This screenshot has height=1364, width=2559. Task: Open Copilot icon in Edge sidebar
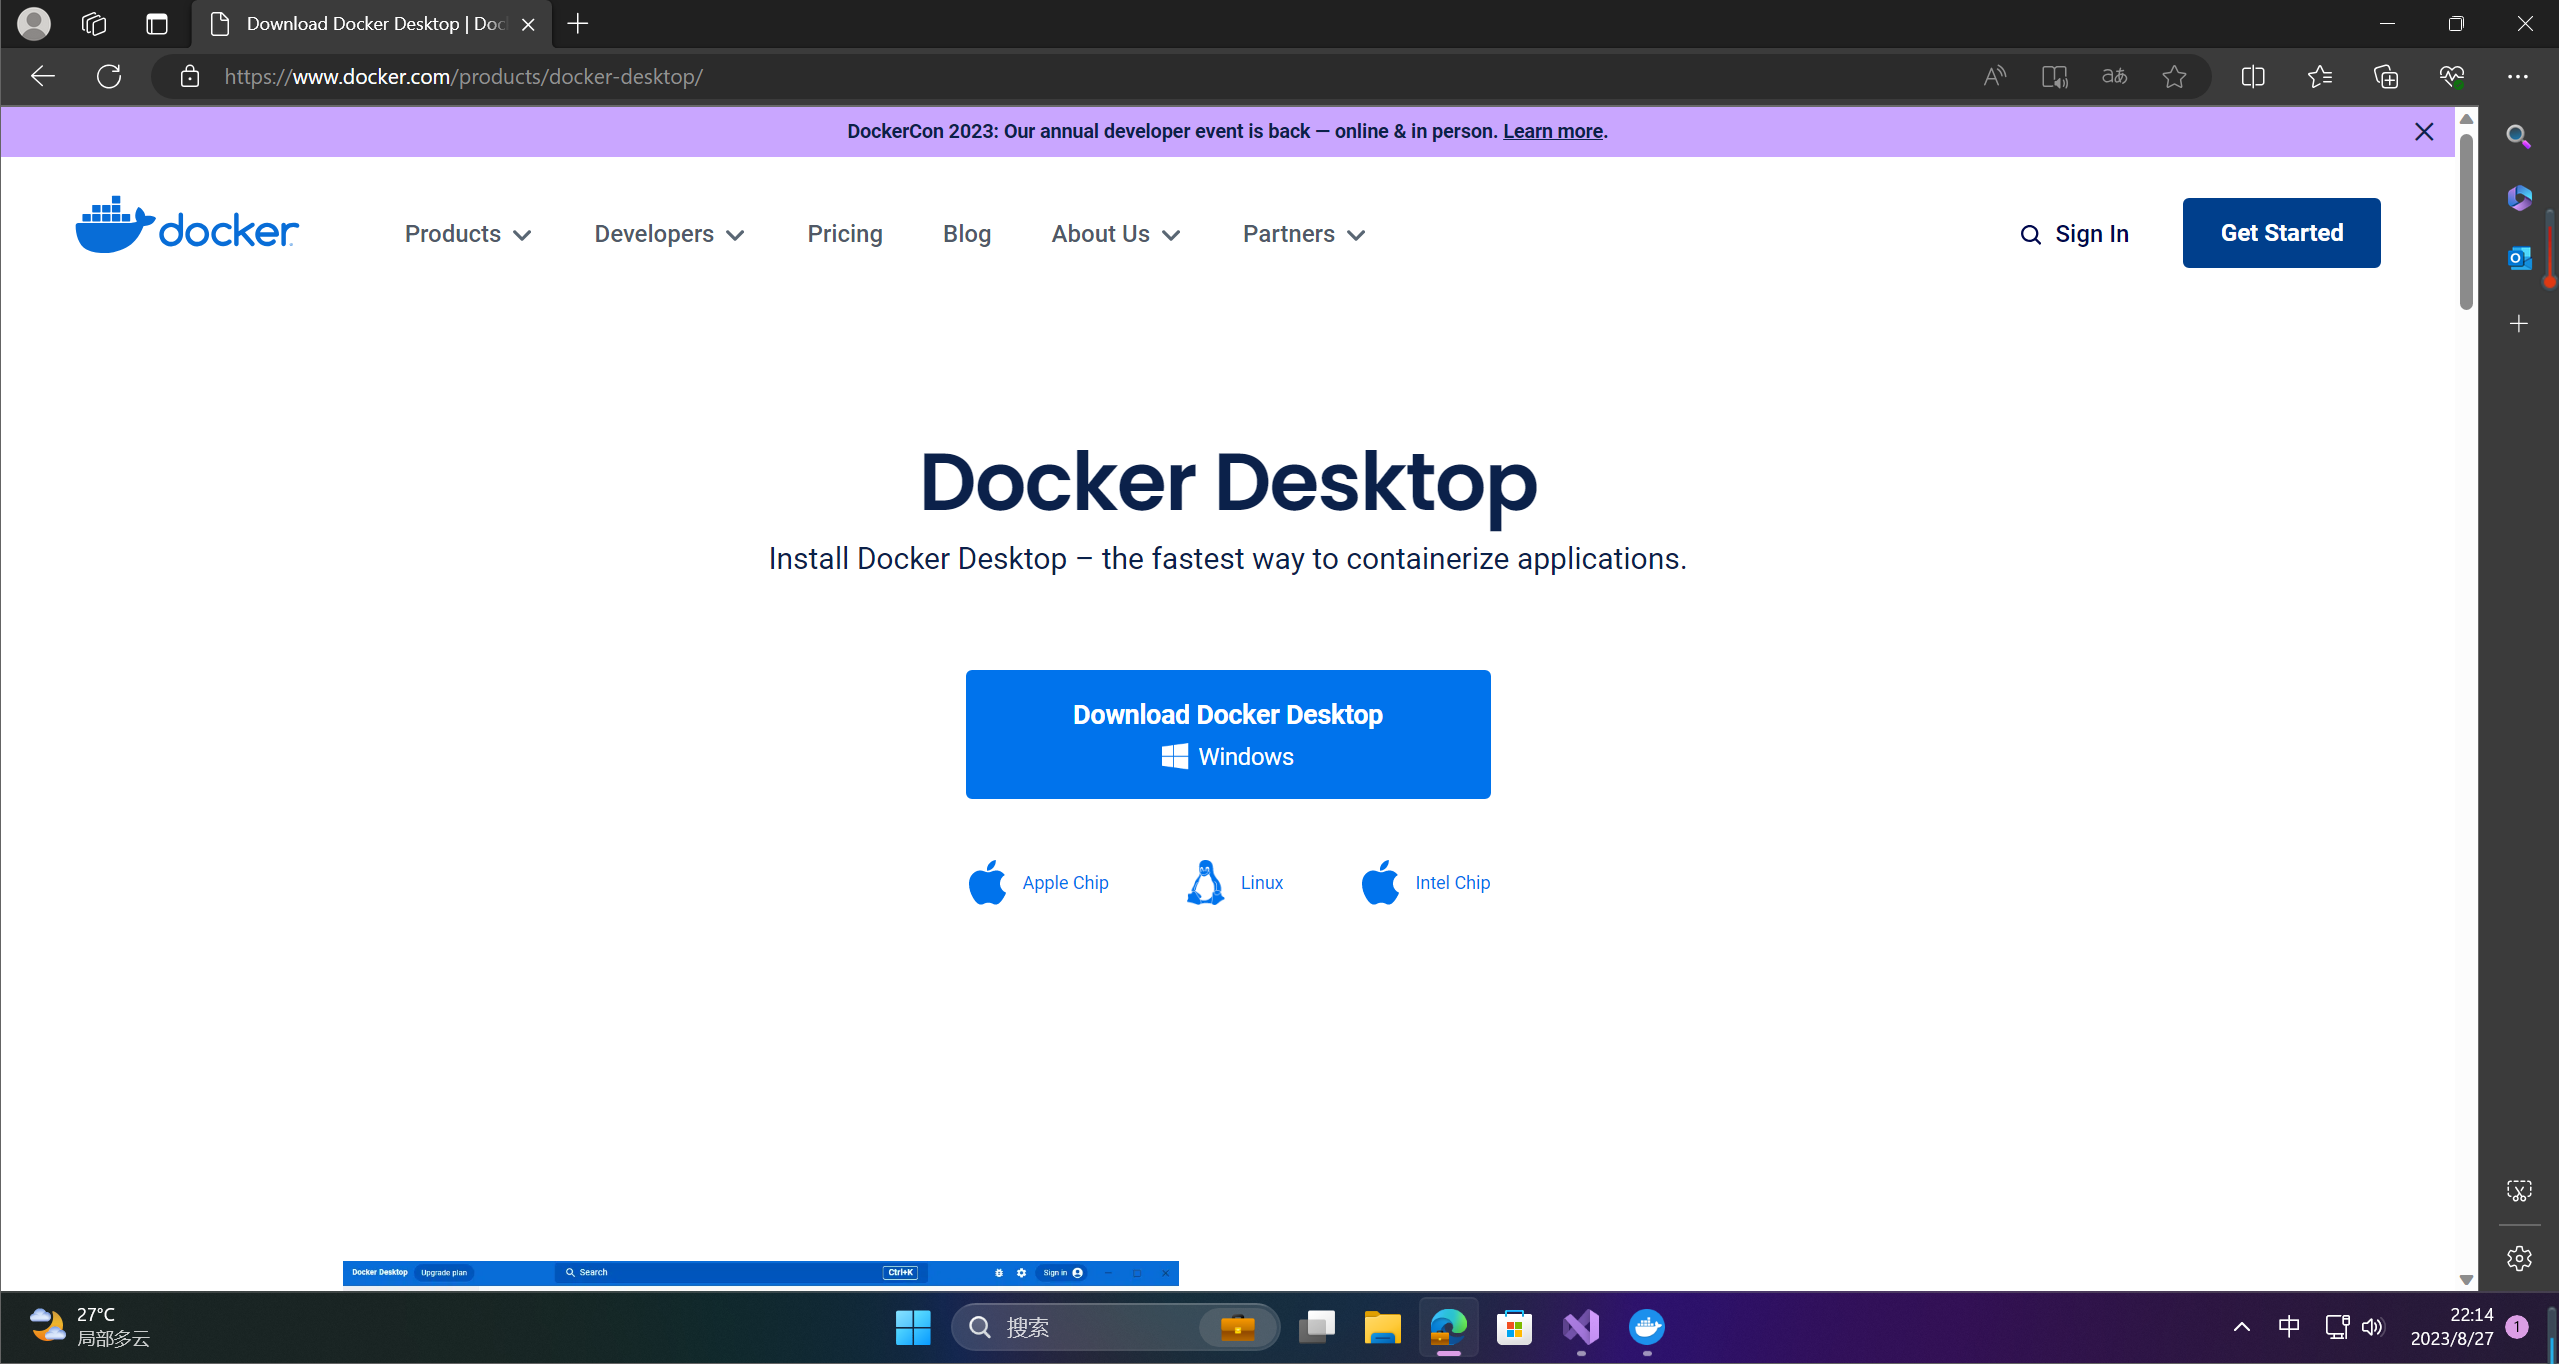2518,197
